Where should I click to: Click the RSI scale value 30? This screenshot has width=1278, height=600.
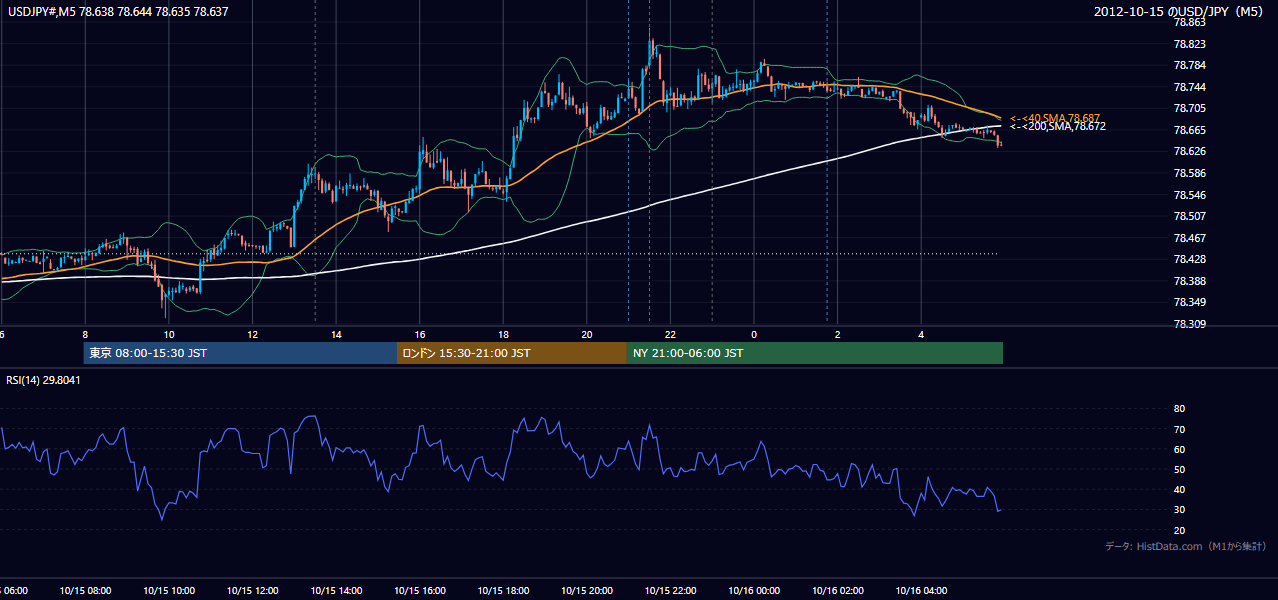(x=1179, y=510)
